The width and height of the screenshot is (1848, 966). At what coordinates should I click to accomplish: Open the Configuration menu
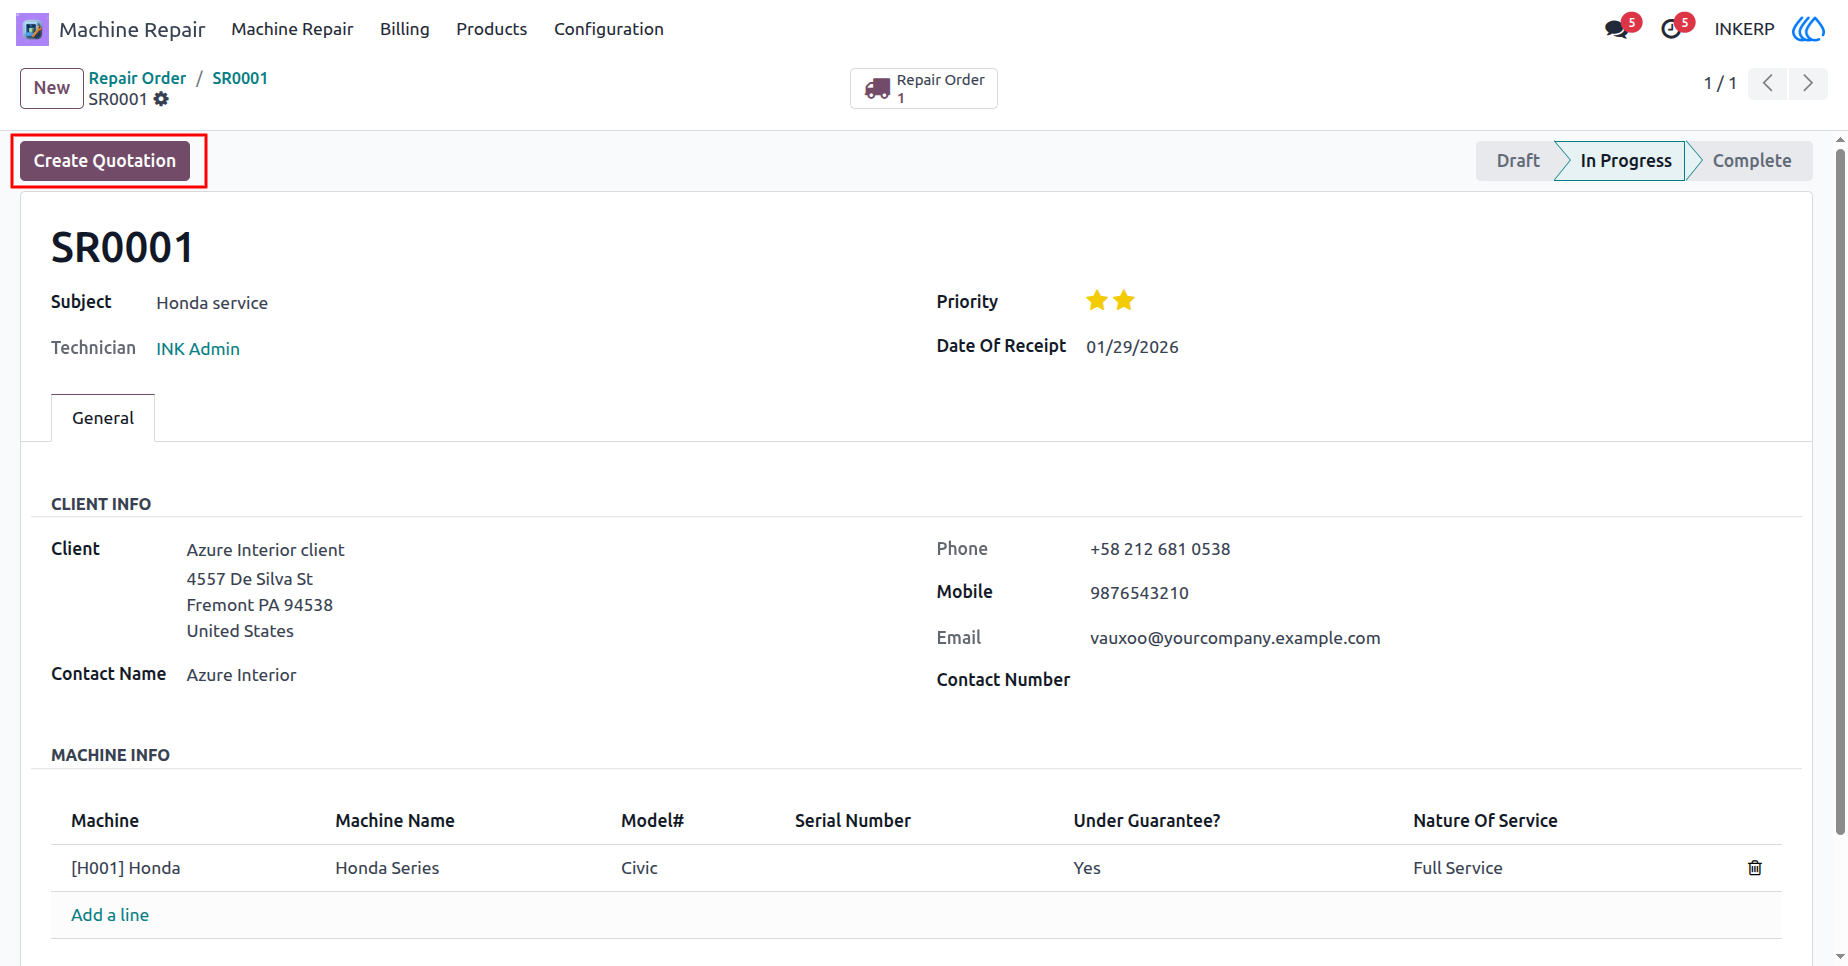tap(609, 29)
